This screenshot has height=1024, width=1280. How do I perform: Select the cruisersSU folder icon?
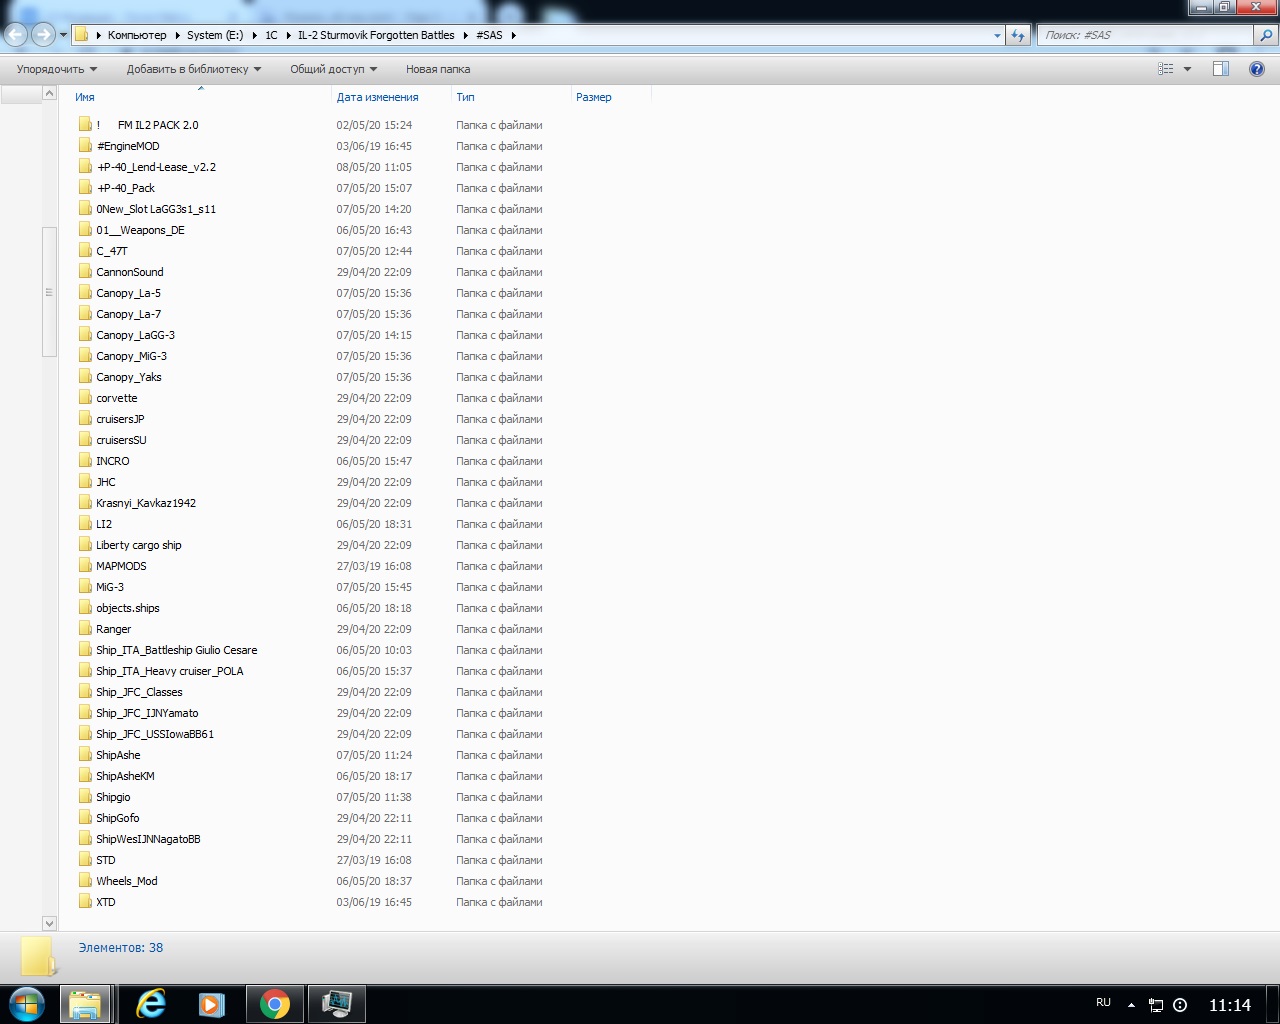pyautogui.click(x=85, y=440)
